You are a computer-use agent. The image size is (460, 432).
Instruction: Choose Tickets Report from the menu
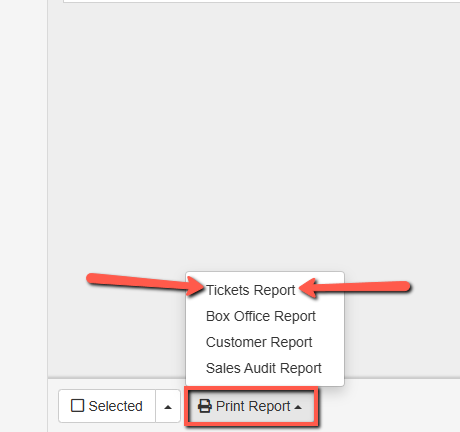(250, 290)
